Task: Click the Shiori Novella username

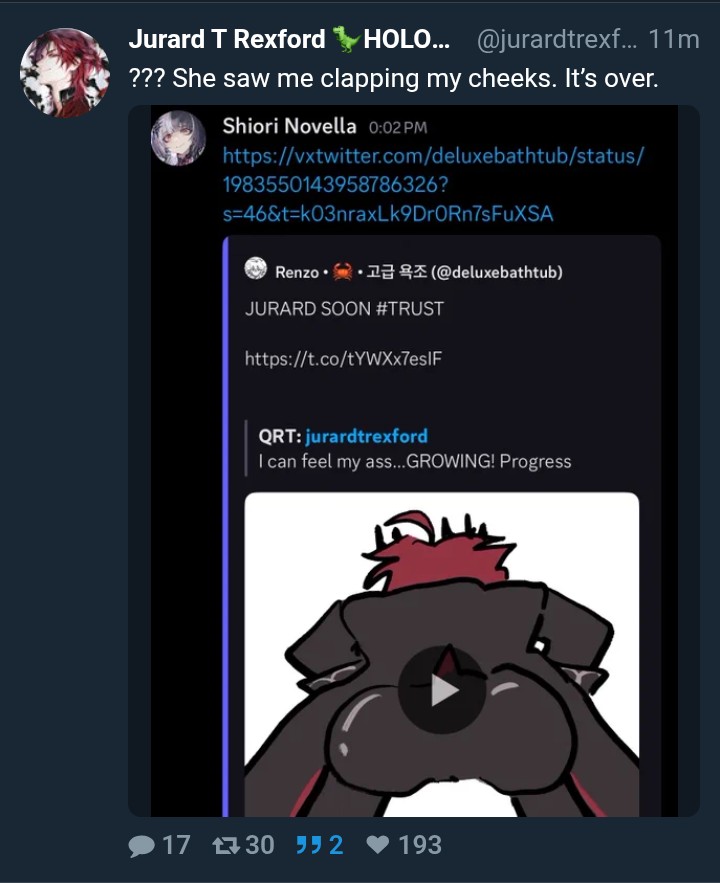Action: 289,126
